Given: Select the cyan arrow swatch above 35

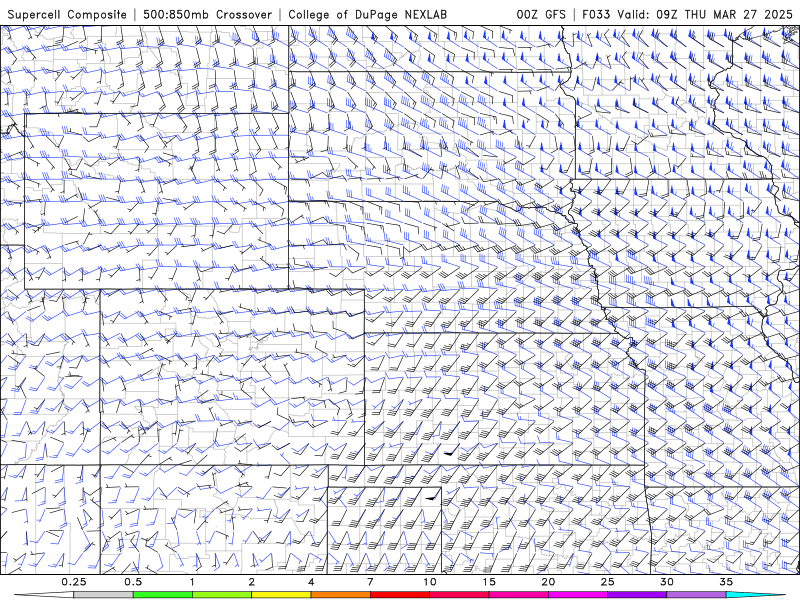Looking at the screenshot, I should (755, 595).
